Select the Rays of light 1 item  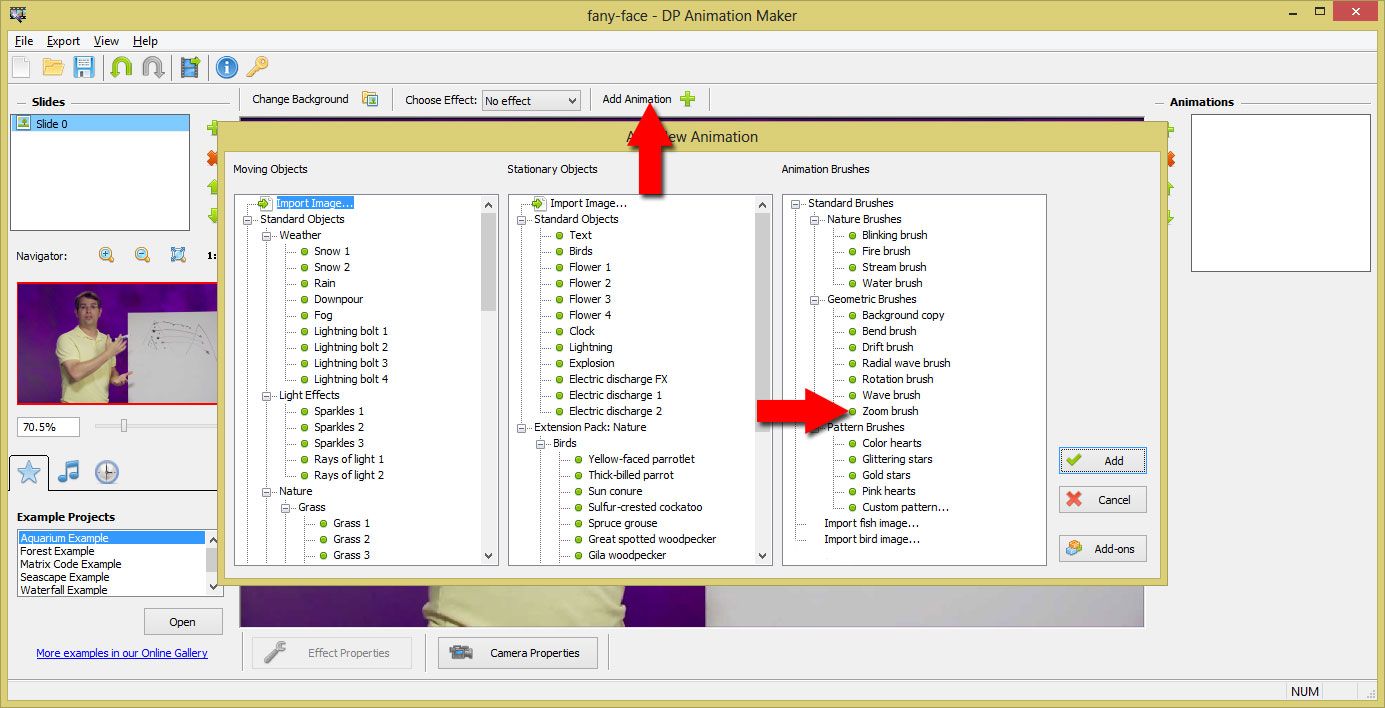click(349, 459)
